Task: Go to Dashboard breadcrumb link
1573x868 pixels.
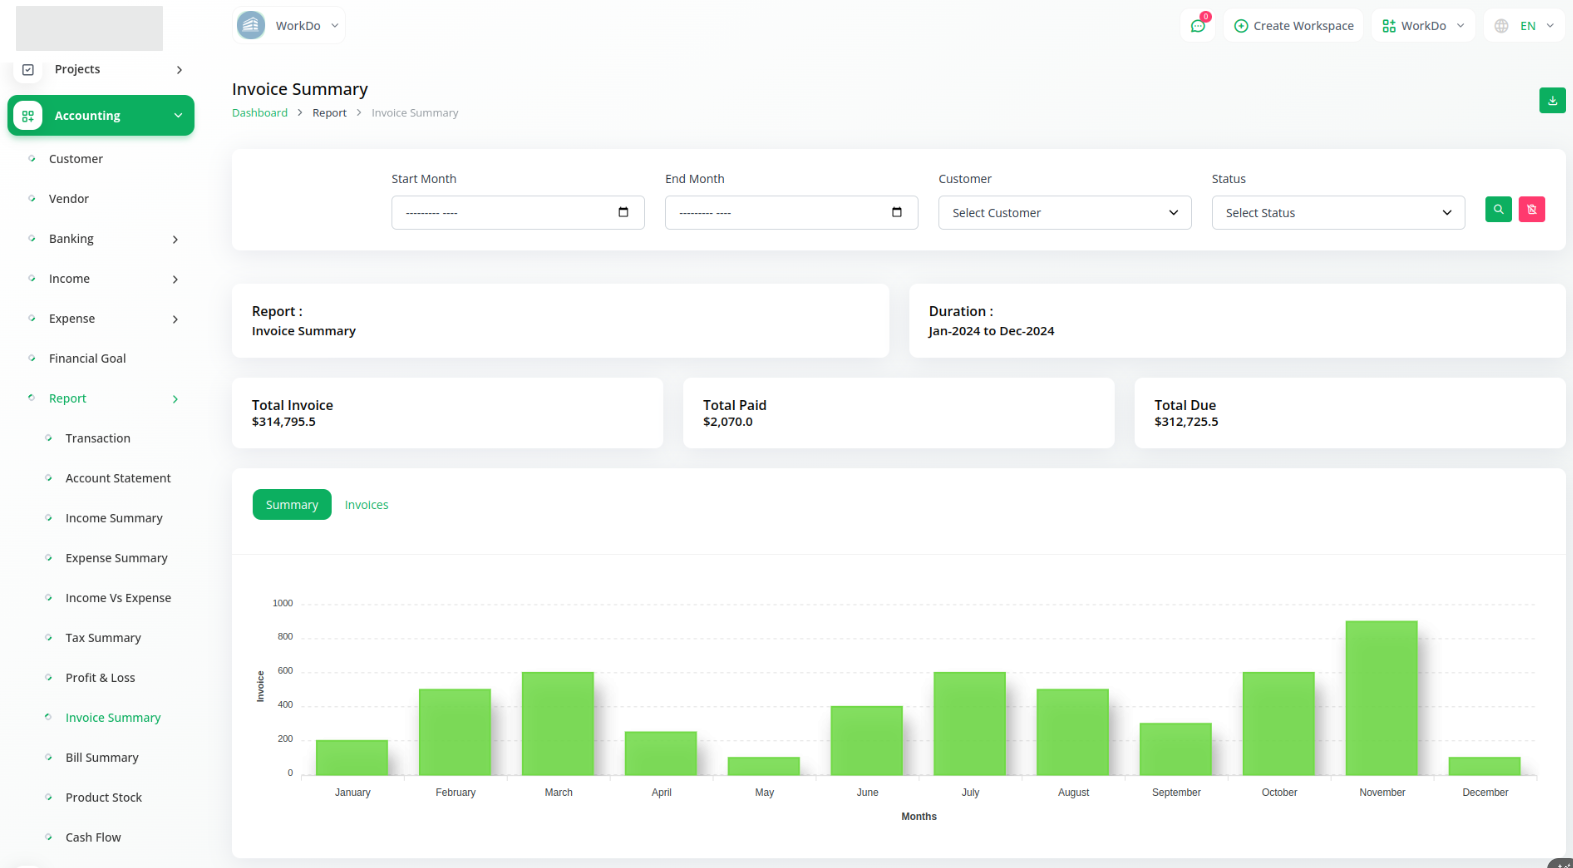Action: tap(259, 113)
